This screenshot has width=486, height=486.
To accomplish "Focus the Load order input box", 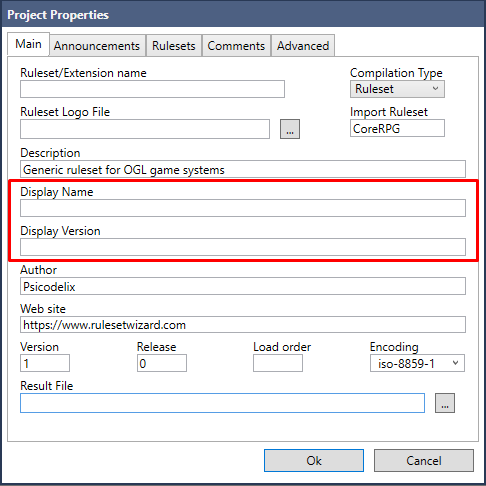I will click(x=278, y=363).
